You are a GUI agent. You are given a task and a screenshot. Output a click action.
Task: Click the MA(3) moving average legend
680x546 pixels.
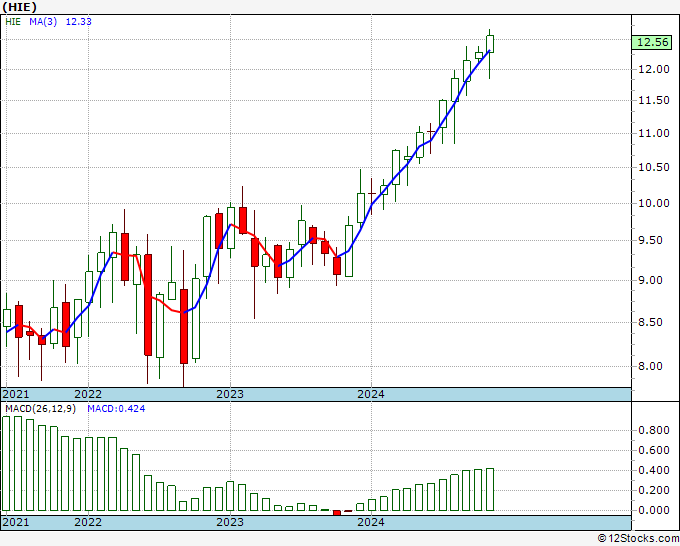(43, 22)
